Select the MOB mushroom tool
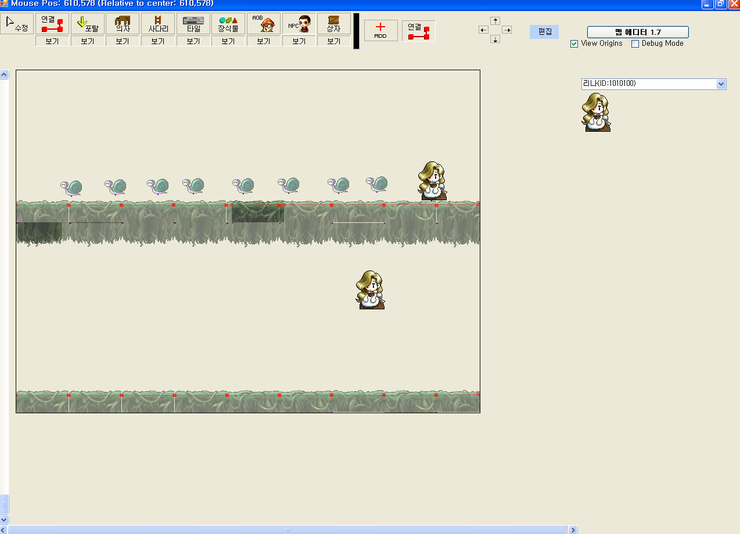The width and height of the screenshot is (740, 534). click(x=263, y=24)
